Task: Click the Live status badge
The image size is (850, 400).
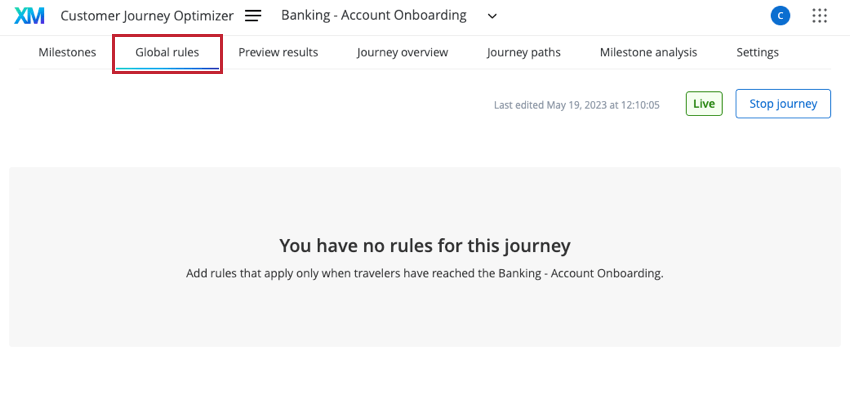Action: [704, 104]
